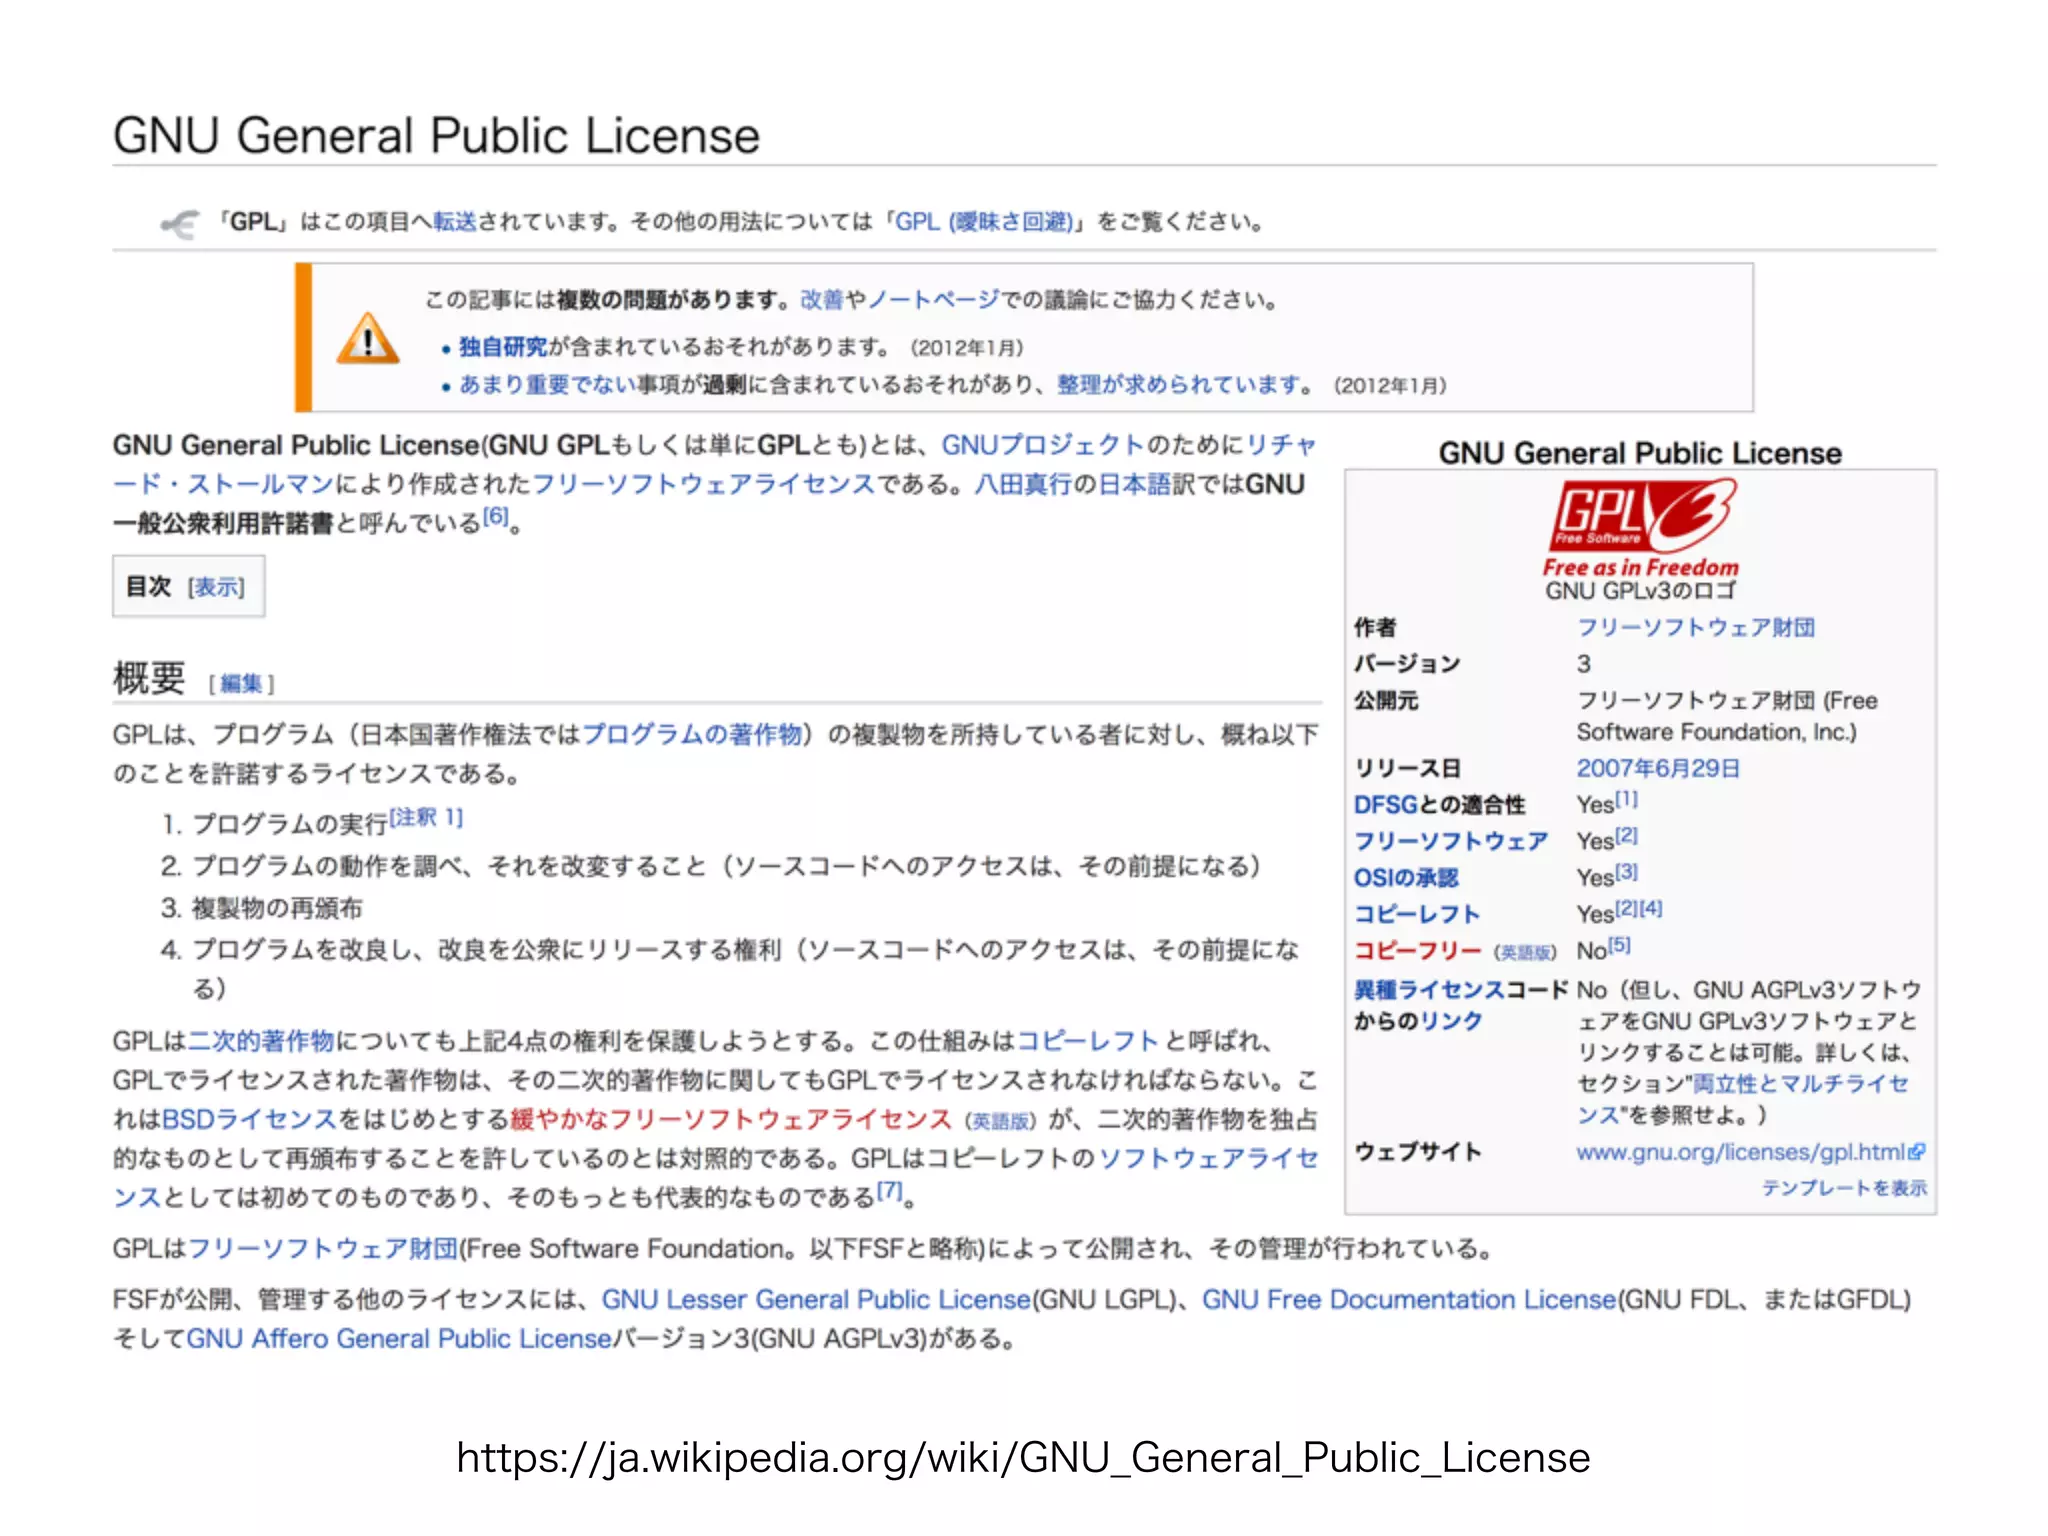Click あまり重要でない link in notice
Screen dimensions: 2048x1536
[x=547, y=385]
